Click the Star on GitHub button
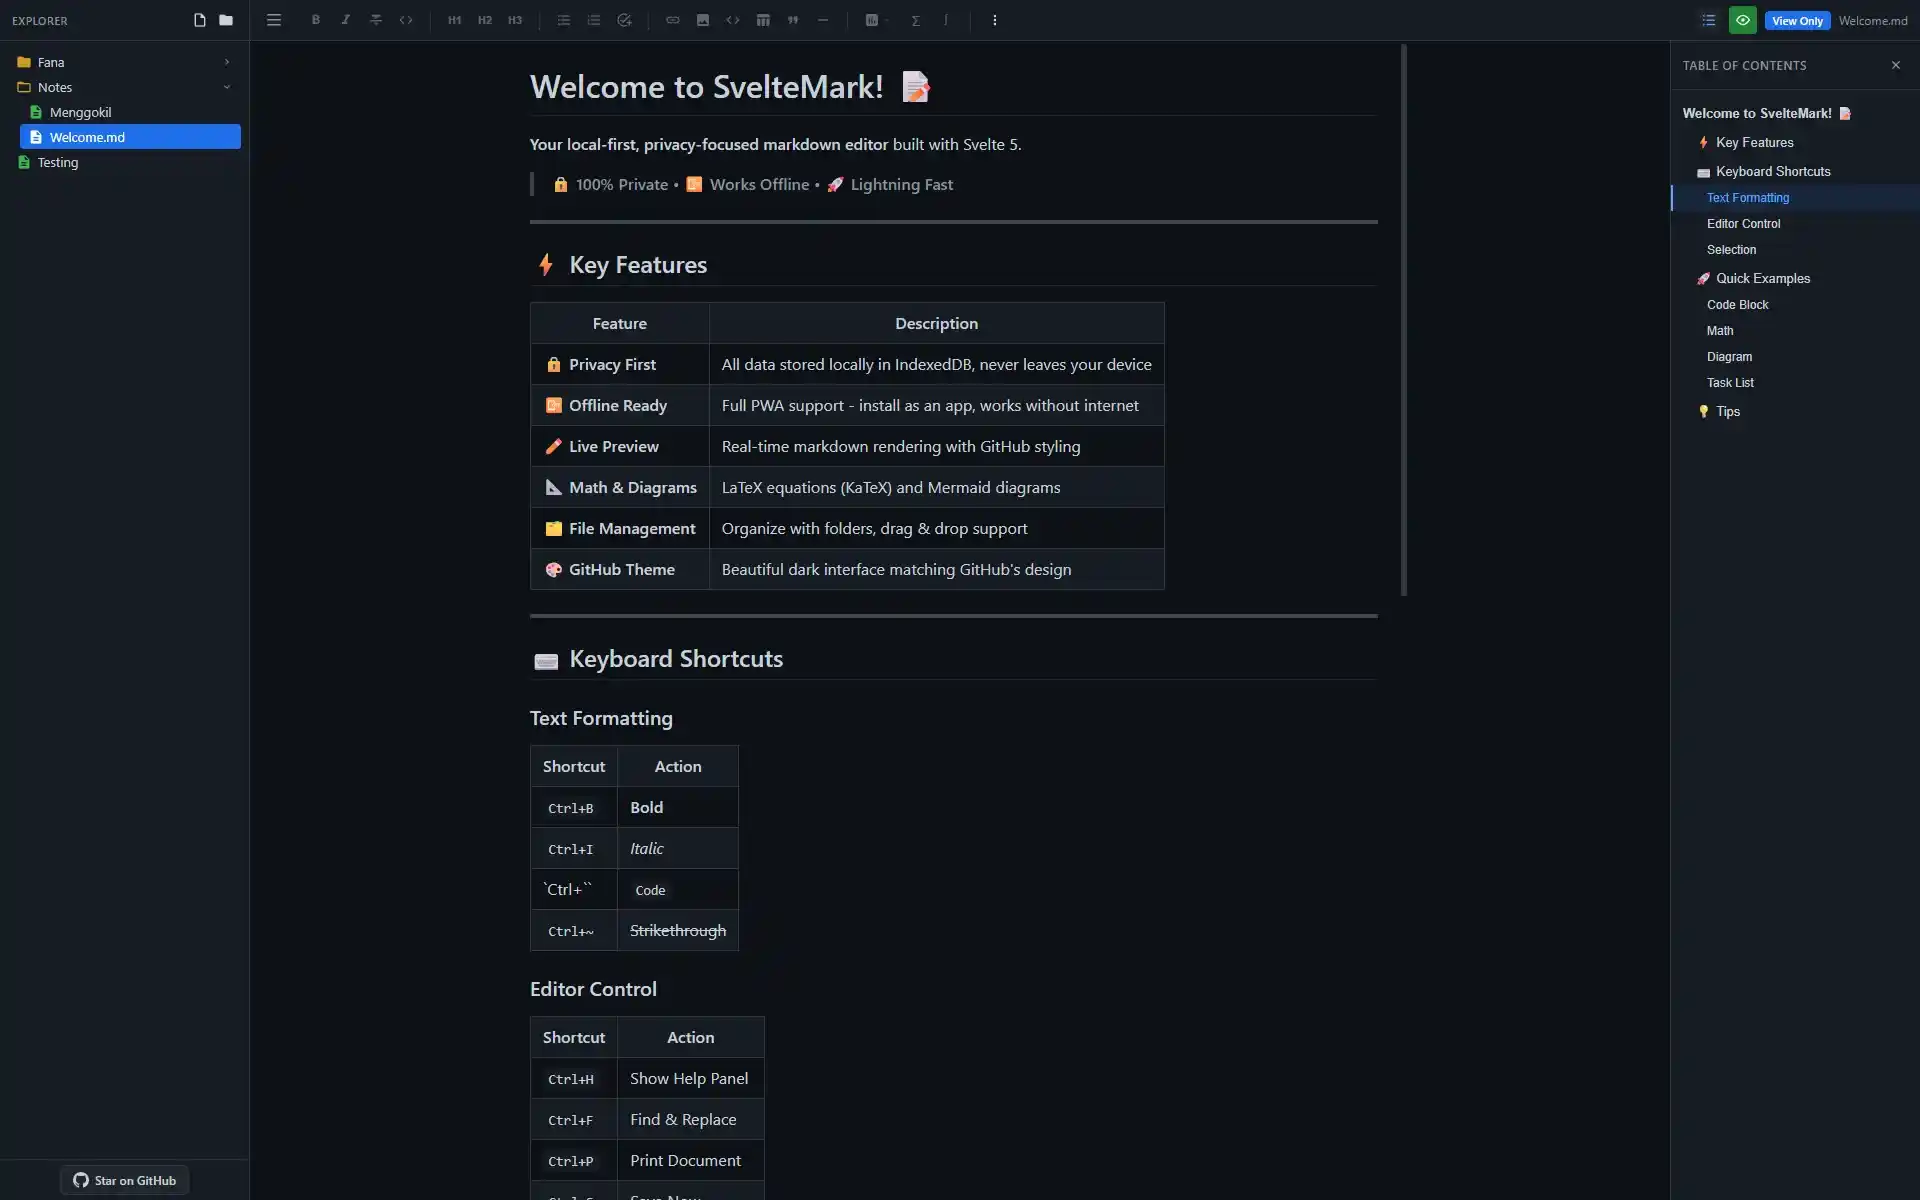Screen dimensions: 1920x1200 124,1180
